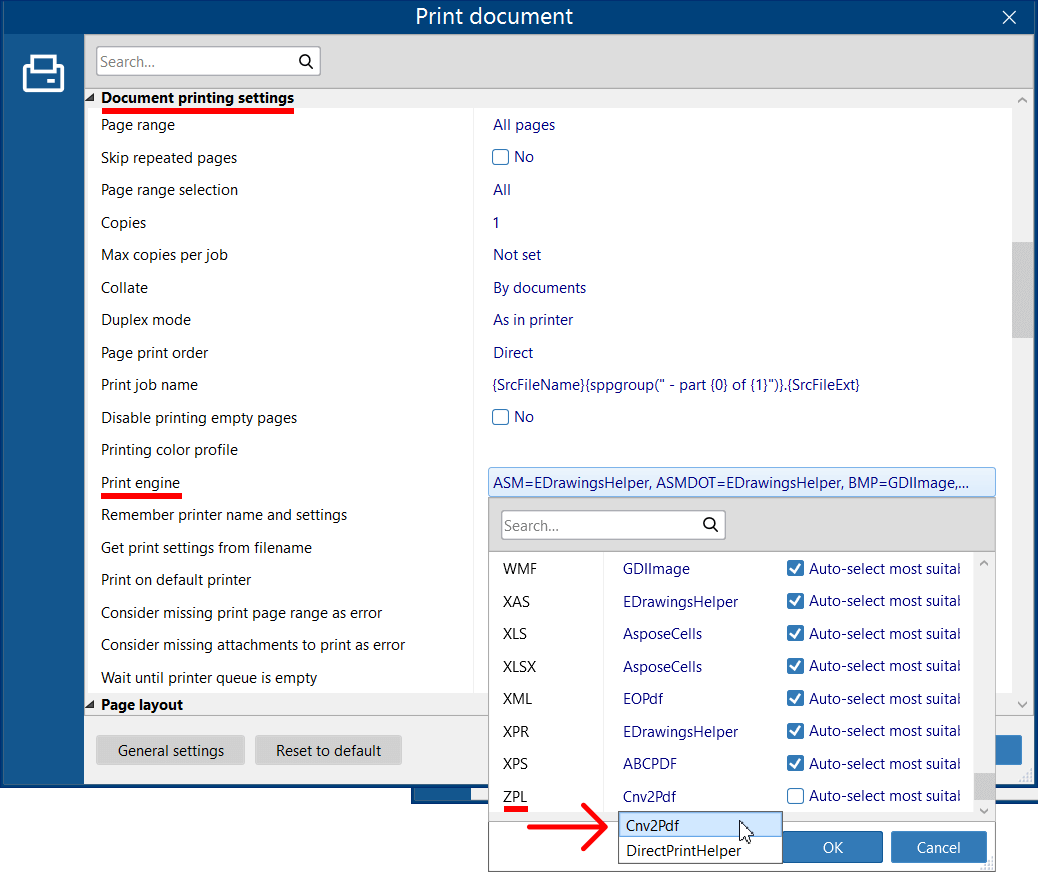Image resolution: width=1038 pixels, height=873 pixels.
Task: Change the Collate setting By documents
Action: 539,287
